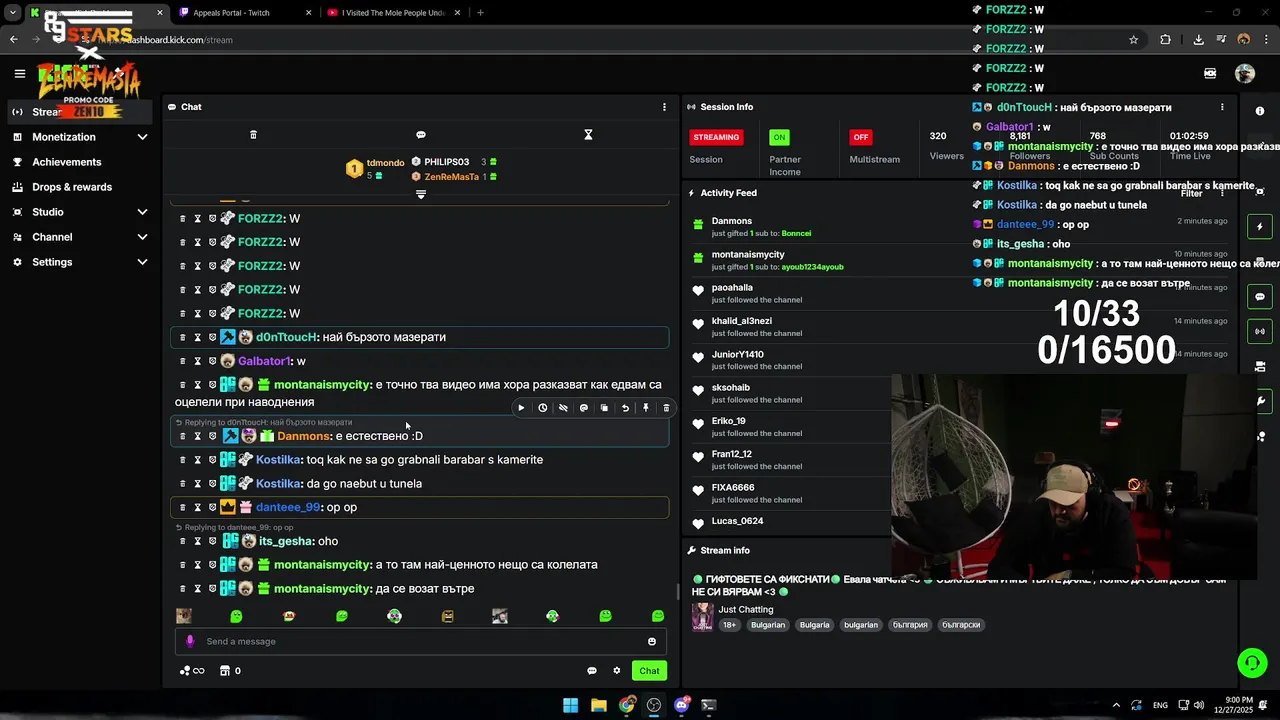Show hidden system tray icons chevron

tap(1116, 705)
